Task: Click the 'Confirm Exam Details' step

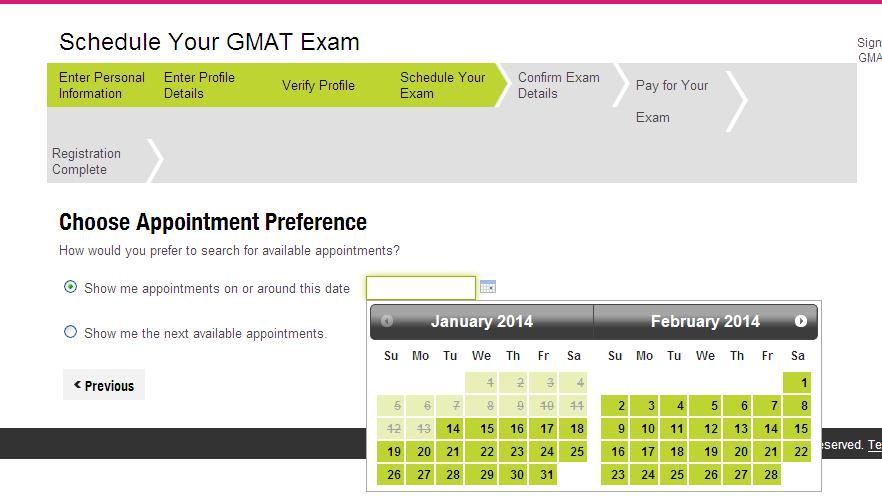Action: point(559,85)
